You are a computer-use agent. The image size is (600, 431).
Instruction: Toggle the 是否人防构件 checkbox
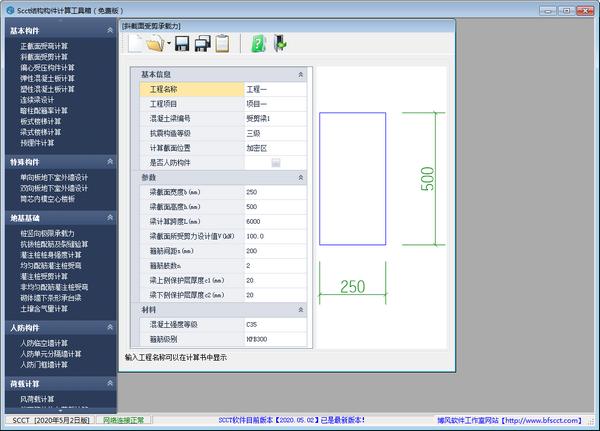pyautogui.click(x=276, y=163)
